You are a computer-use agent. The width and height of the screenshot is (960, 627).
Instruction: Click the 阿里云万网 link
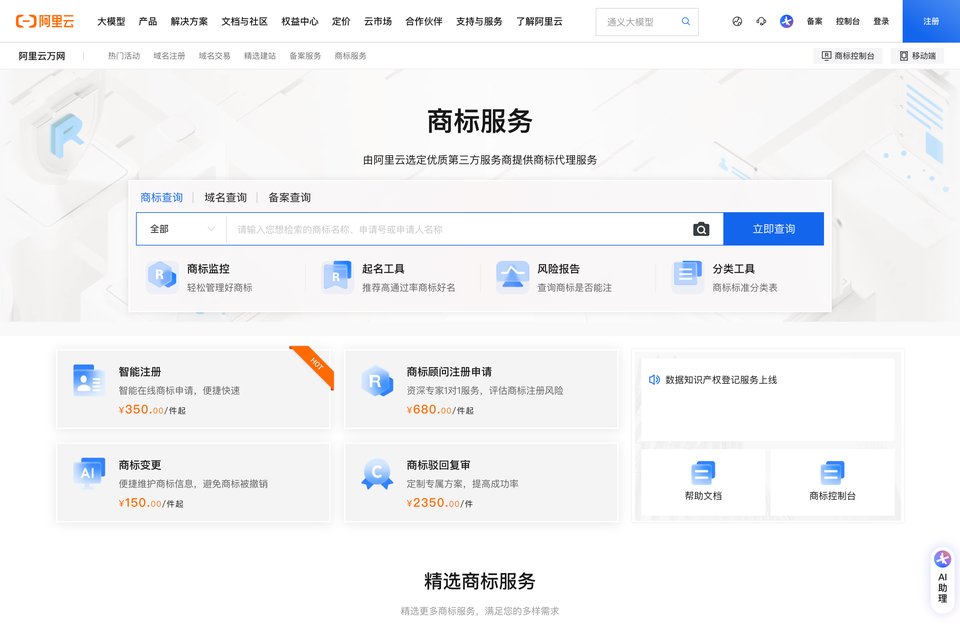pos(42,56)
